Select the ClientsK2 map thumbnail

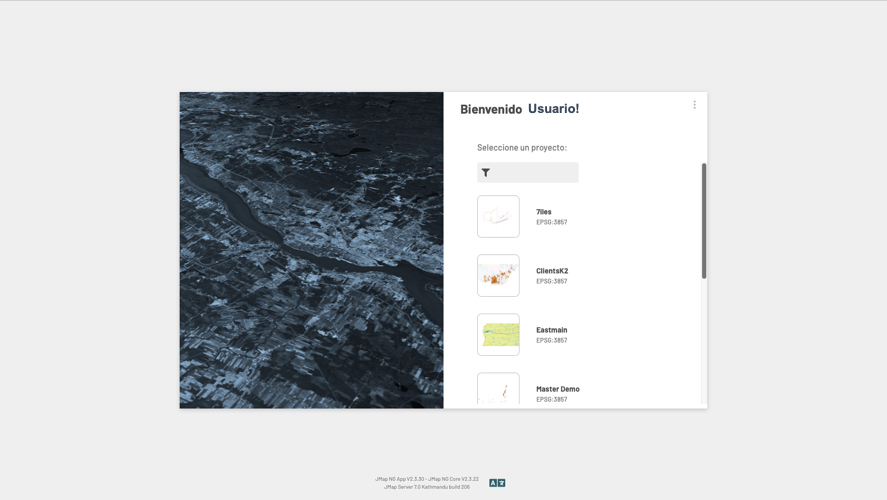click(498, 275)
